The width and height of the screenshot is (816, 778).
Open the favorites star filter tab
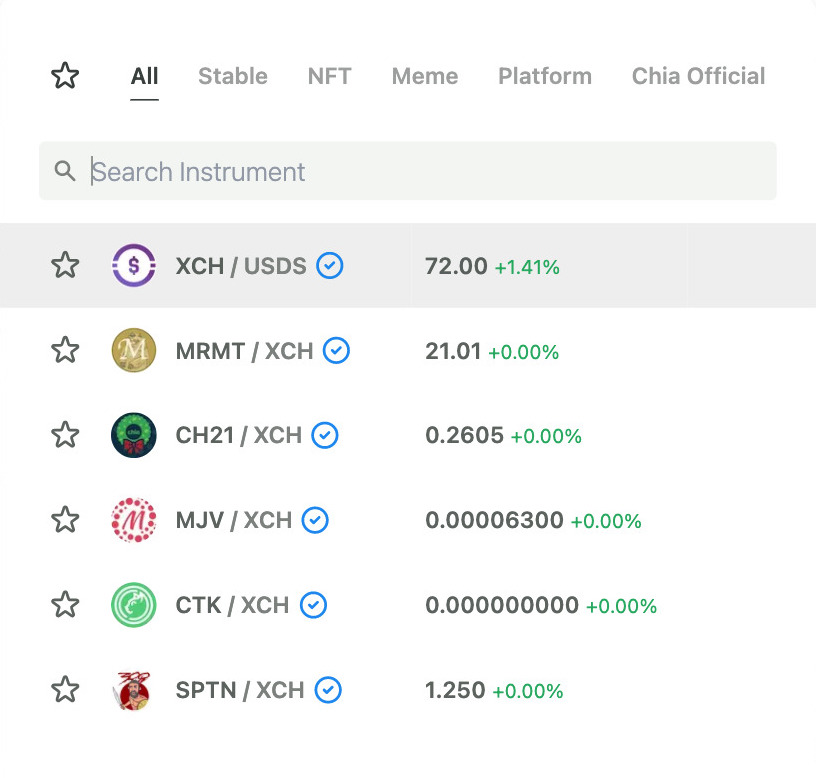click(x=65, y=76)
